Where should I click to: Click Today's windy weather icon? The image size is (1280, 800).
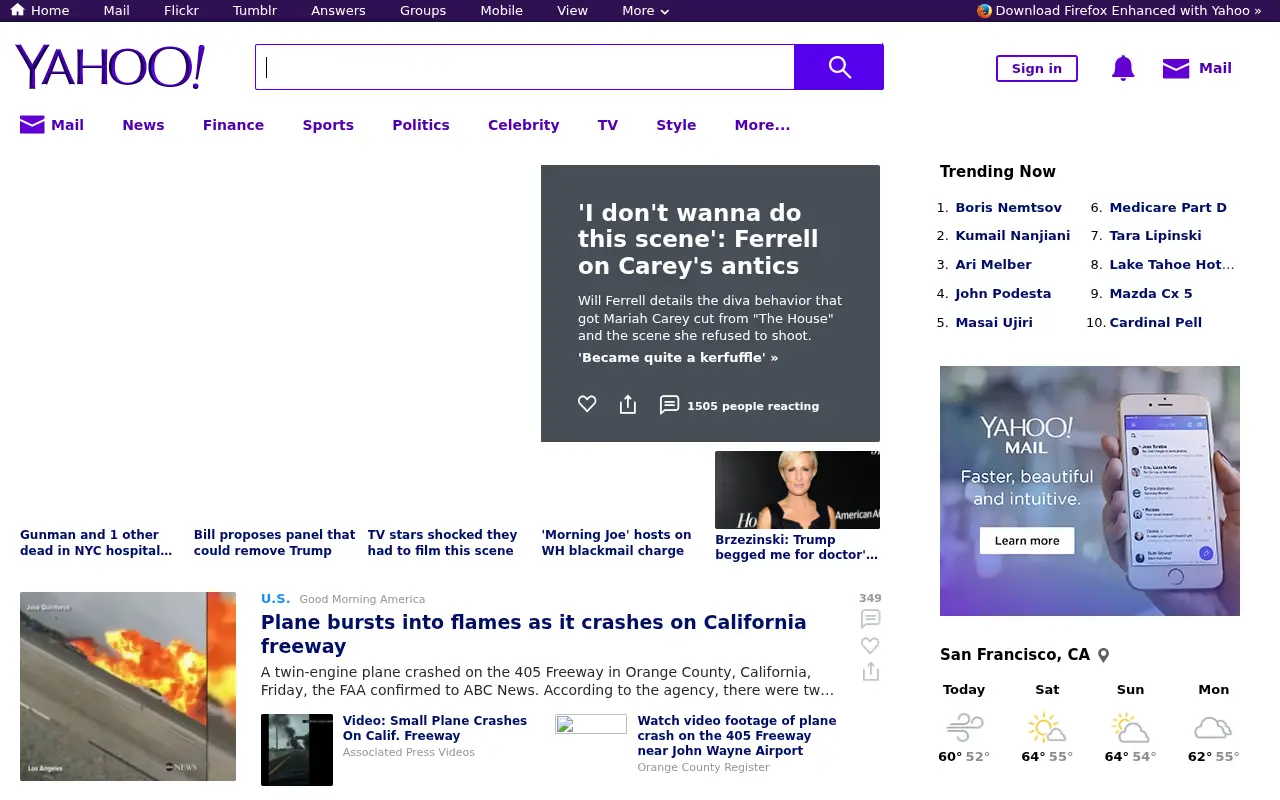964,727
